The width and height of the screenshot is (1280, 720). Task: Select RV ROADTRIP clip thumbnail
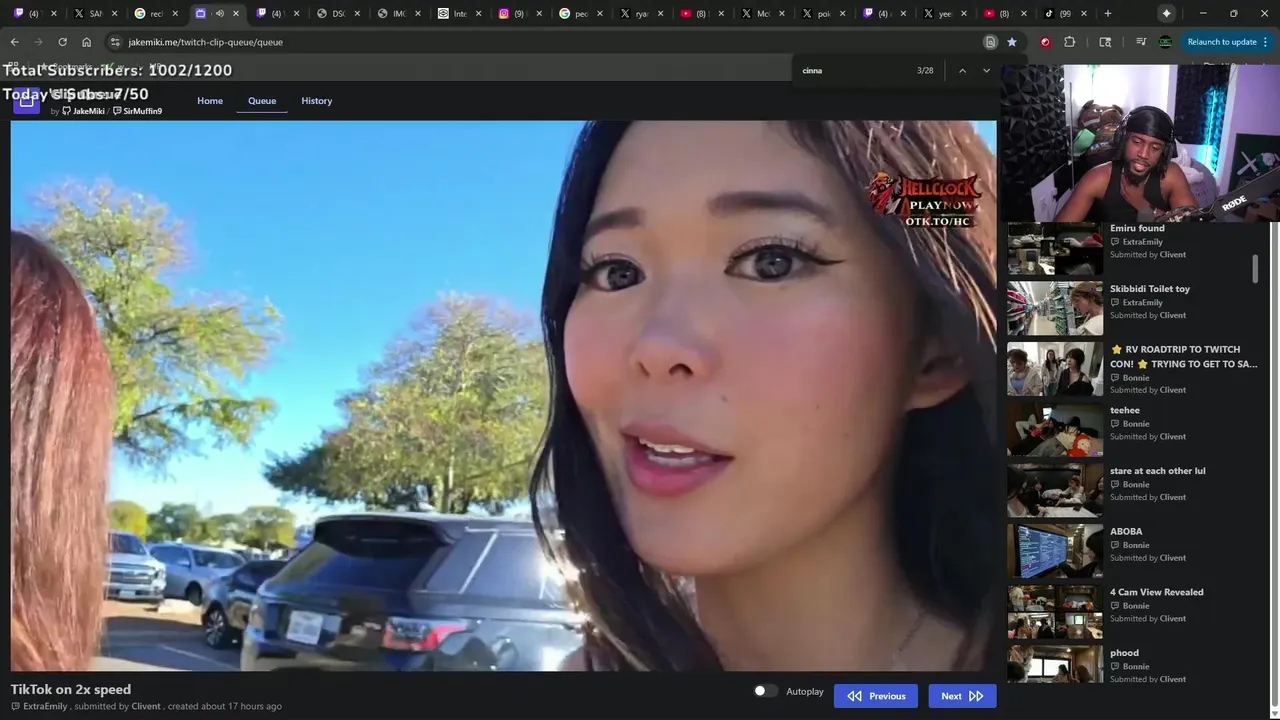pyautogui.click(x=1055, y=369)
